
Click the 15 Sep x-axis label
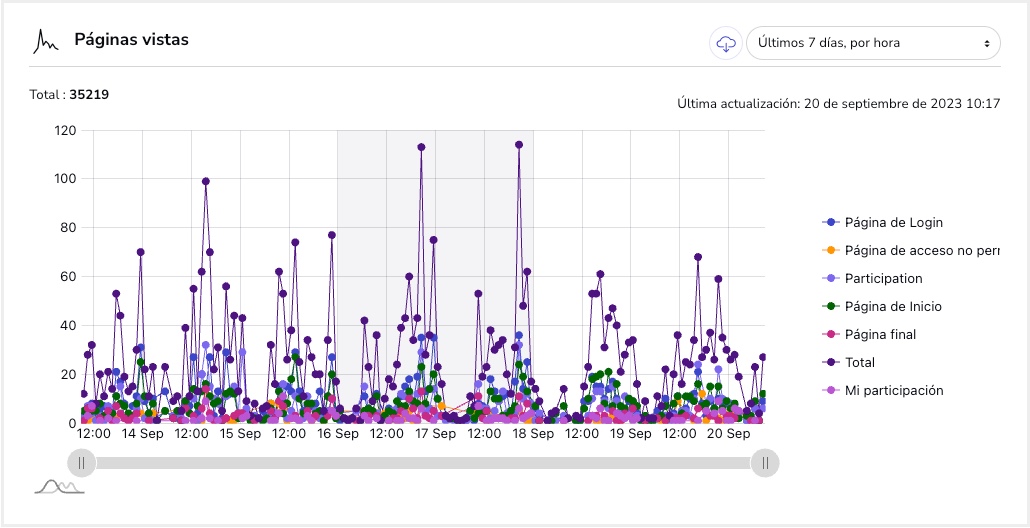click(x=240, y=435)
